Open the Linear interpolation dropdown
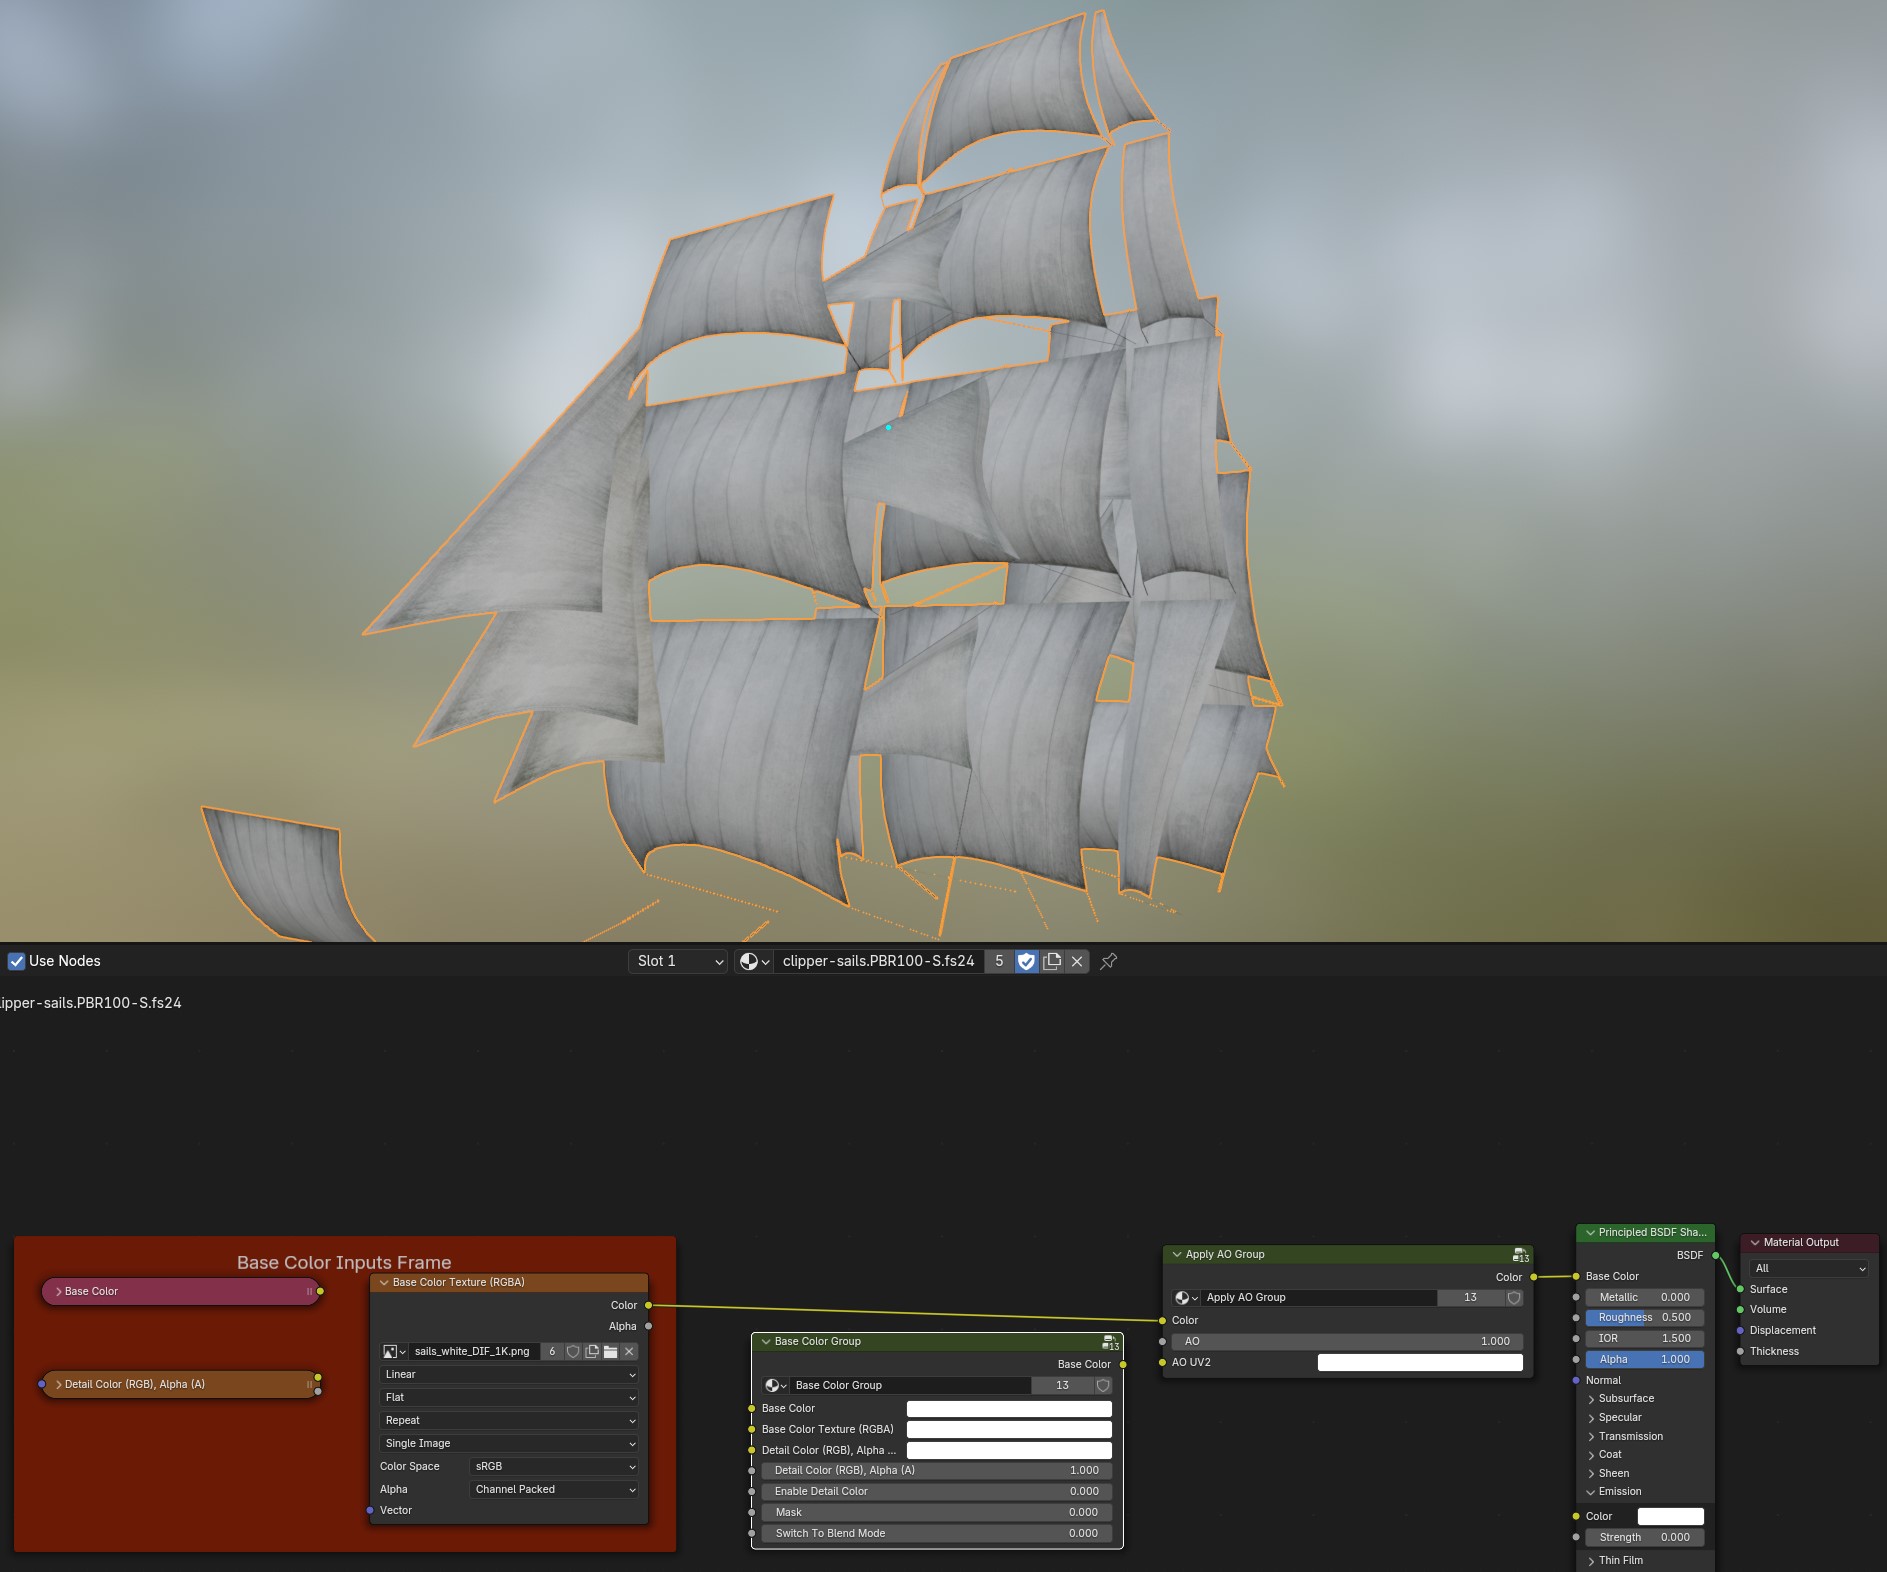Viewport: 1887px width, 1572px height. 509,1374
